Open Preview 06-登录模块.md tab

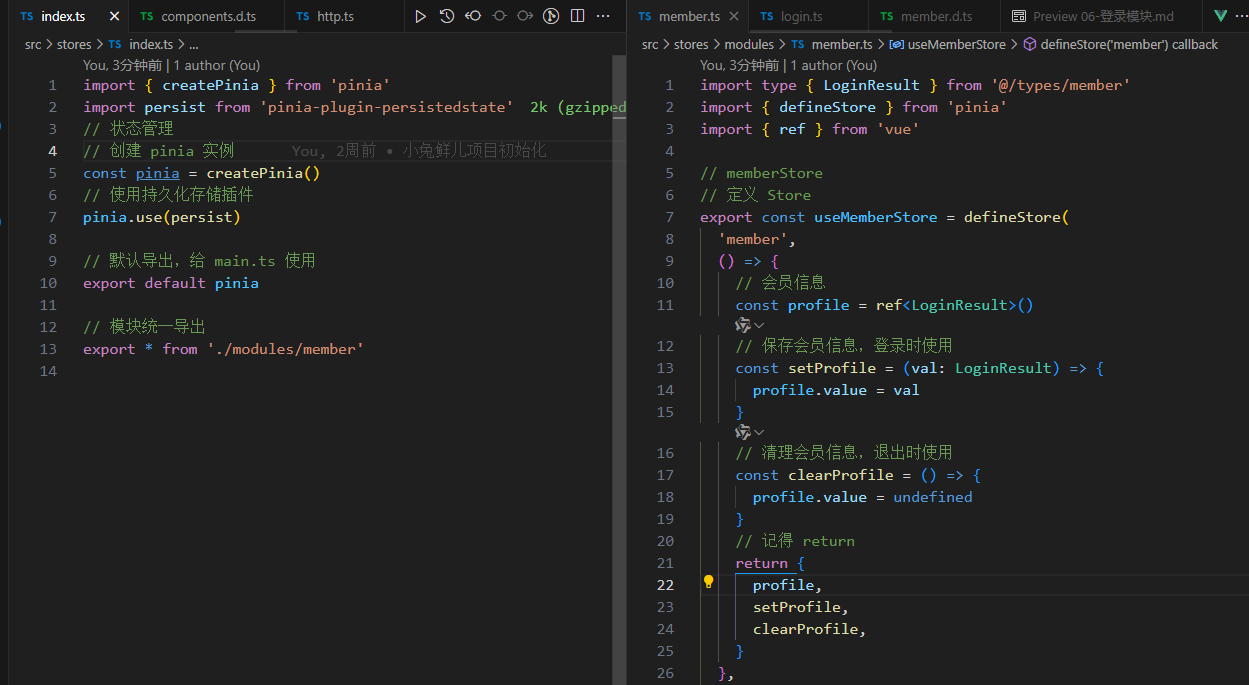click(1103, 17)
